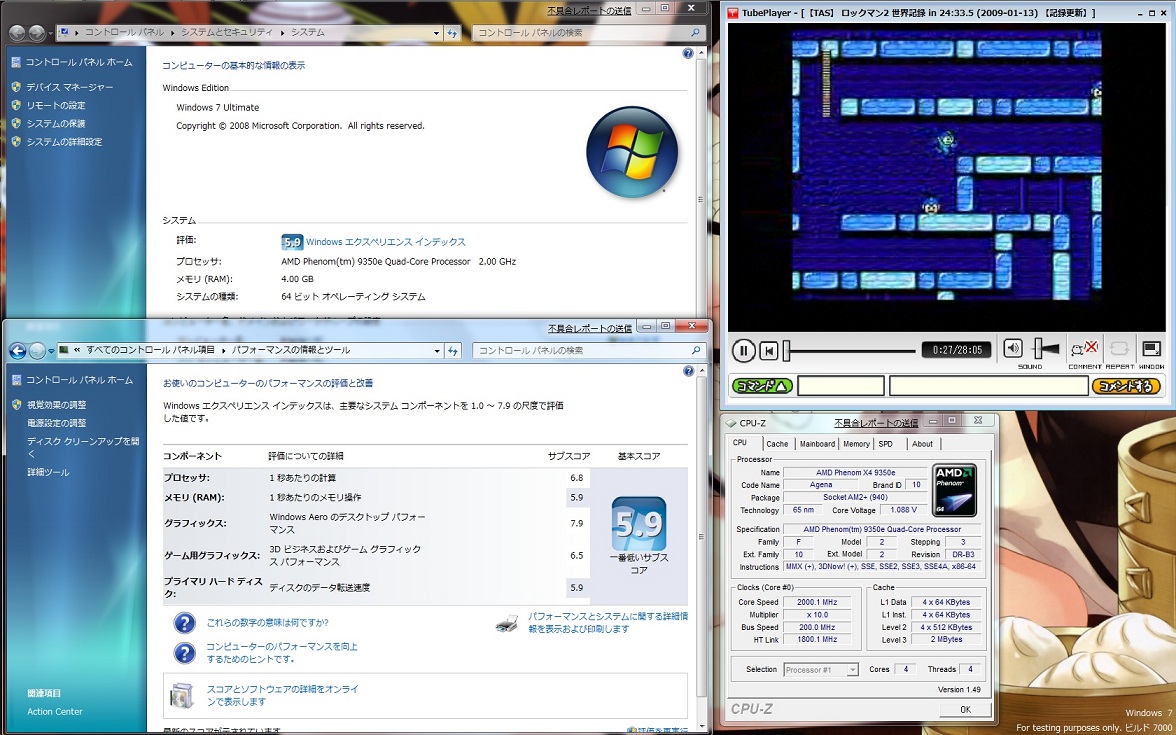Select the CPU tab in CPU-Z
1176x735 pixels.
point(740,443)
